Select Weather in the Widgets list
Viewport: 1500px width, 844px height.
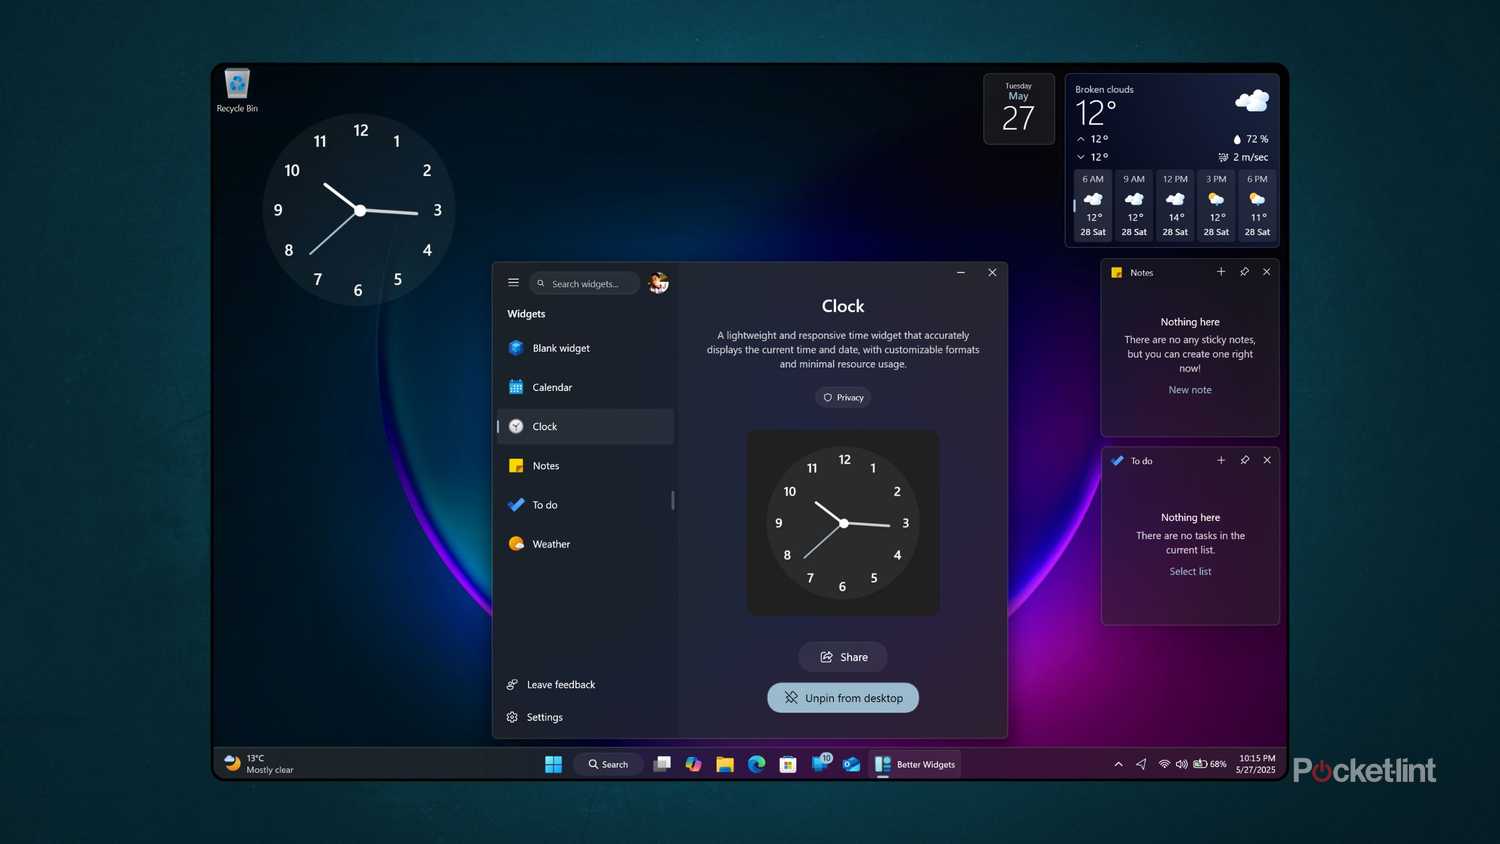(551, 544)
